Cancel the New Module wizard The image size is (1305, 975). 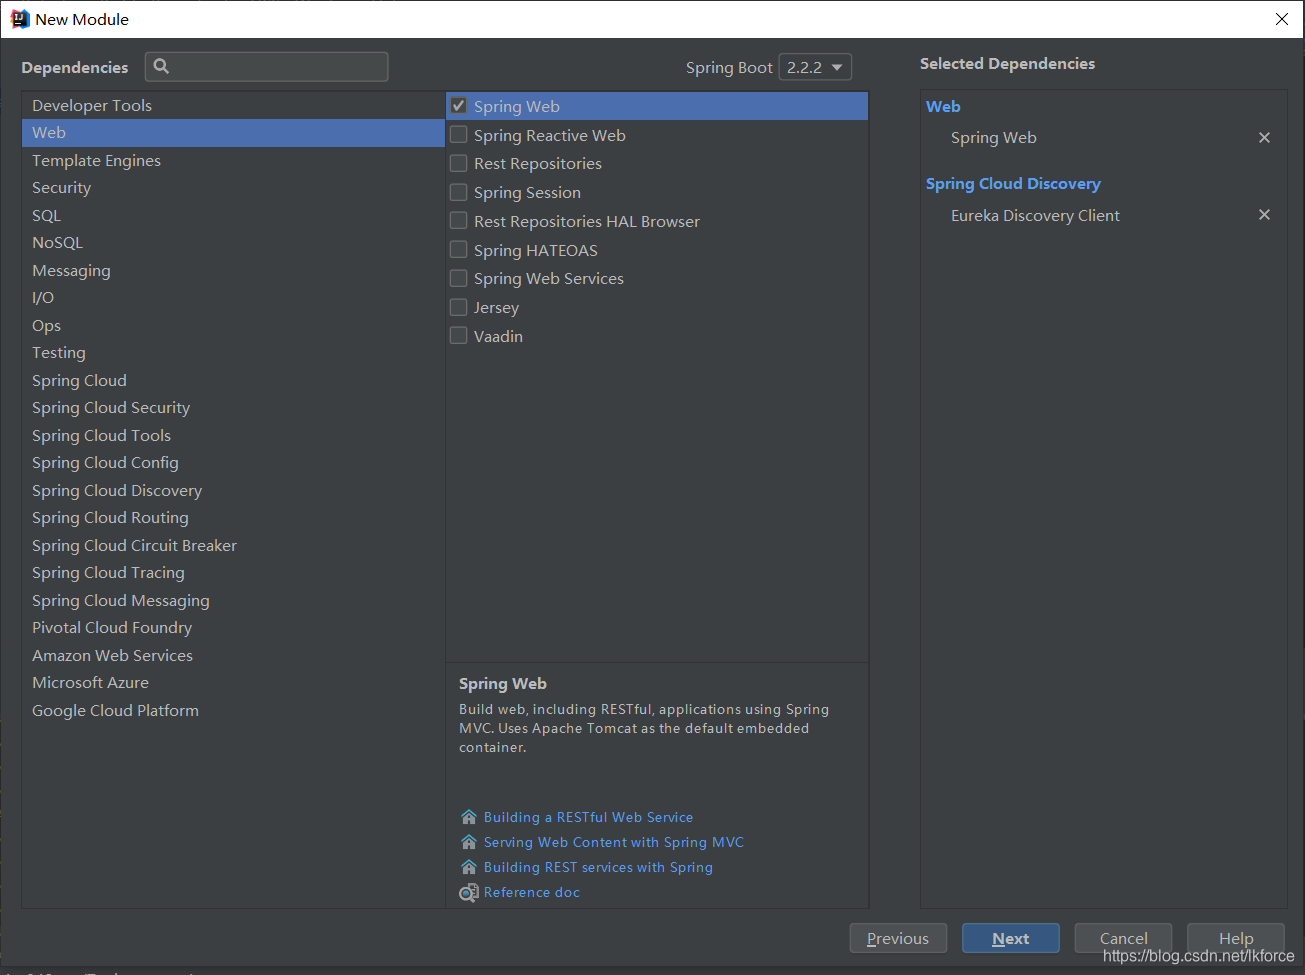[1123, 938]
